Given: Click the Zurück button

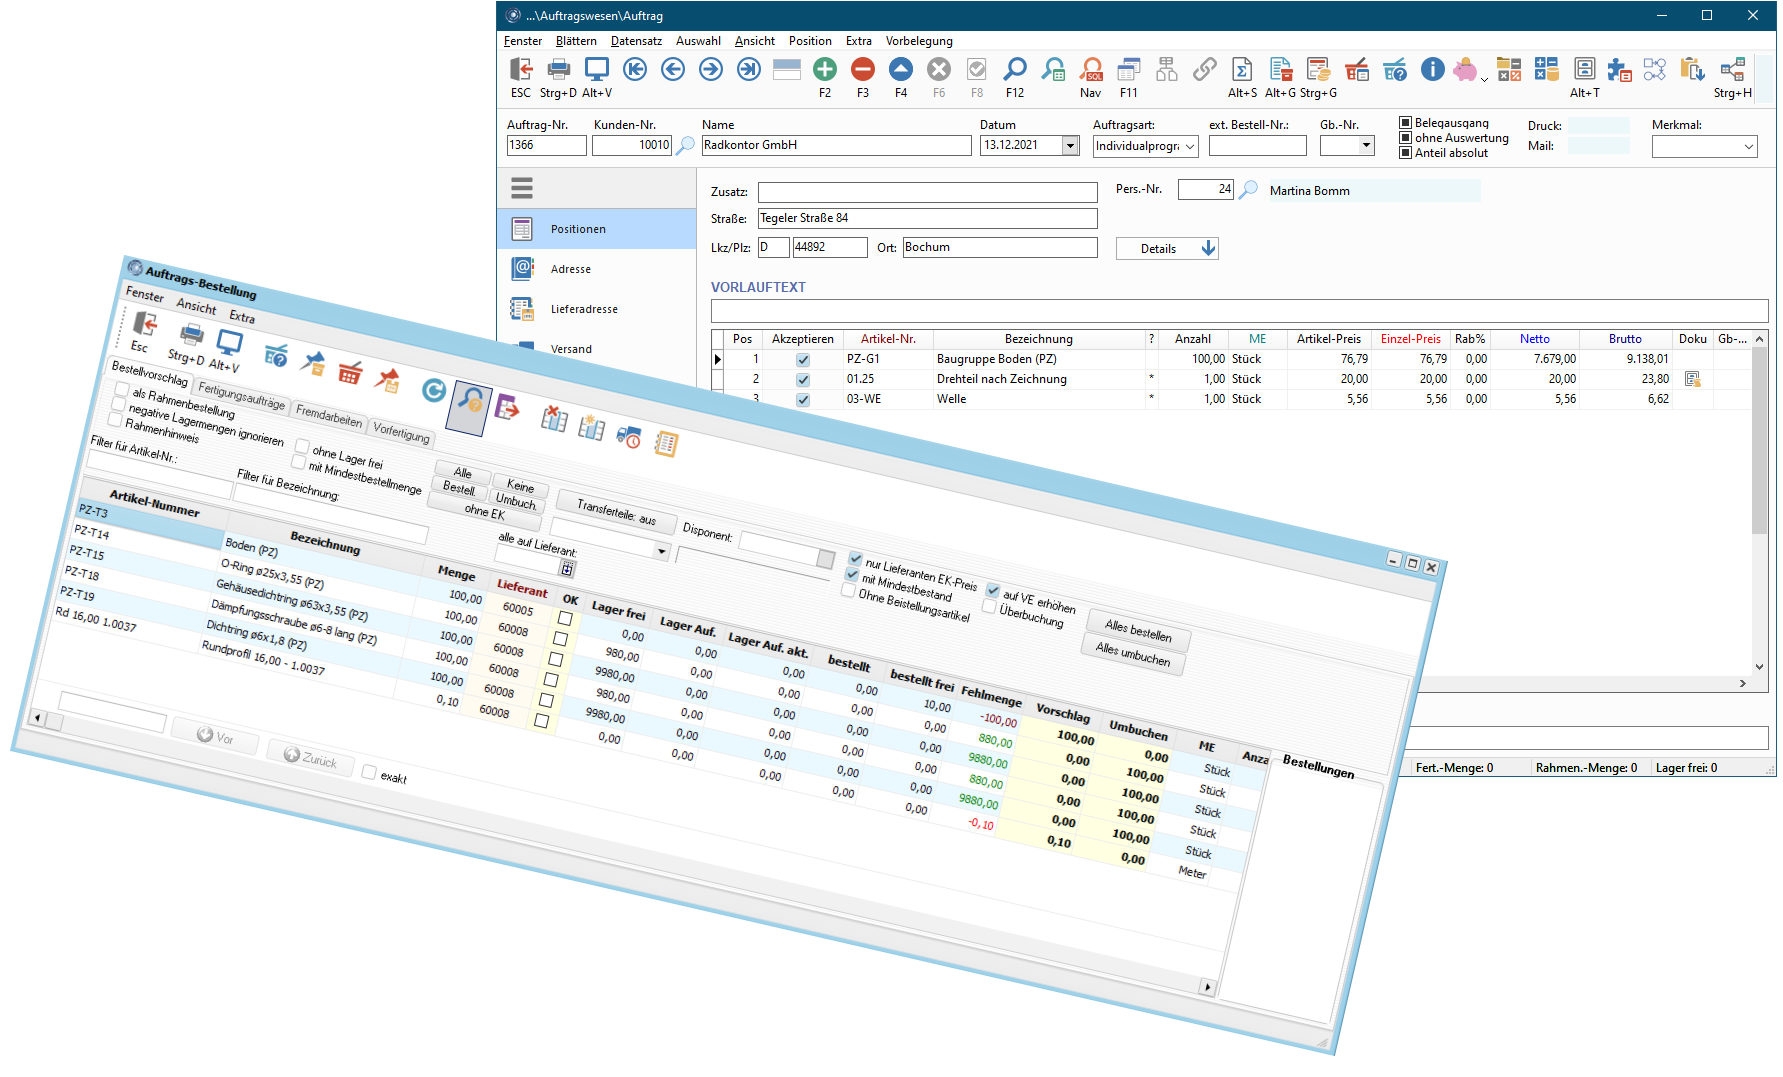Looking at the screenshot, I should tap(310, 758).
